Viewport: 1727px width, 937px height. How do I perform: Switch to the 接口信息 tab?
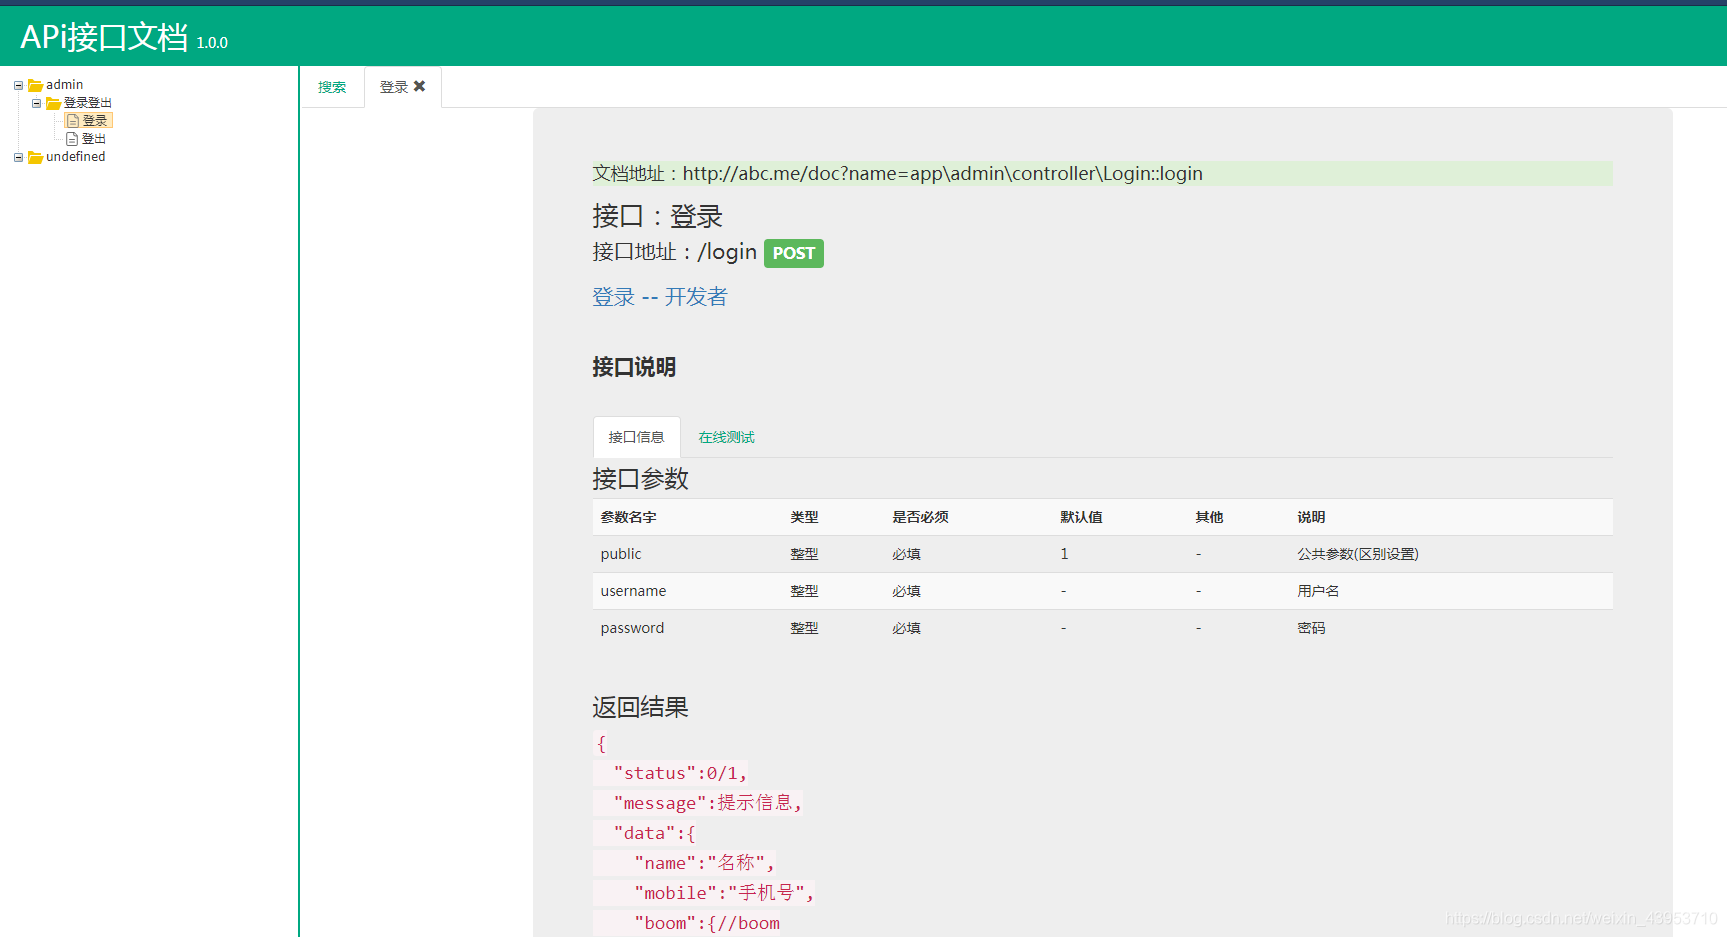[x=636, y=437]
